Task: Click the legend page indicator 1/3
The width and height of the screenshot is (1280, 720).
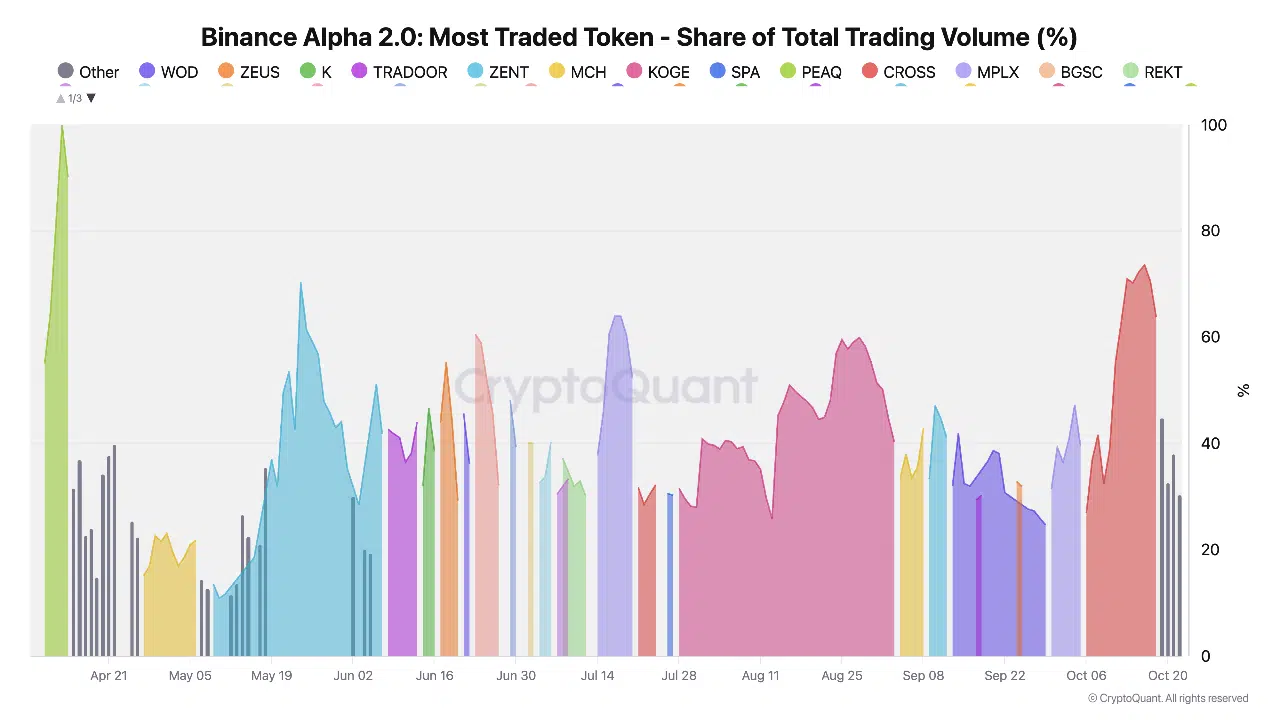Action: [75, 98]
